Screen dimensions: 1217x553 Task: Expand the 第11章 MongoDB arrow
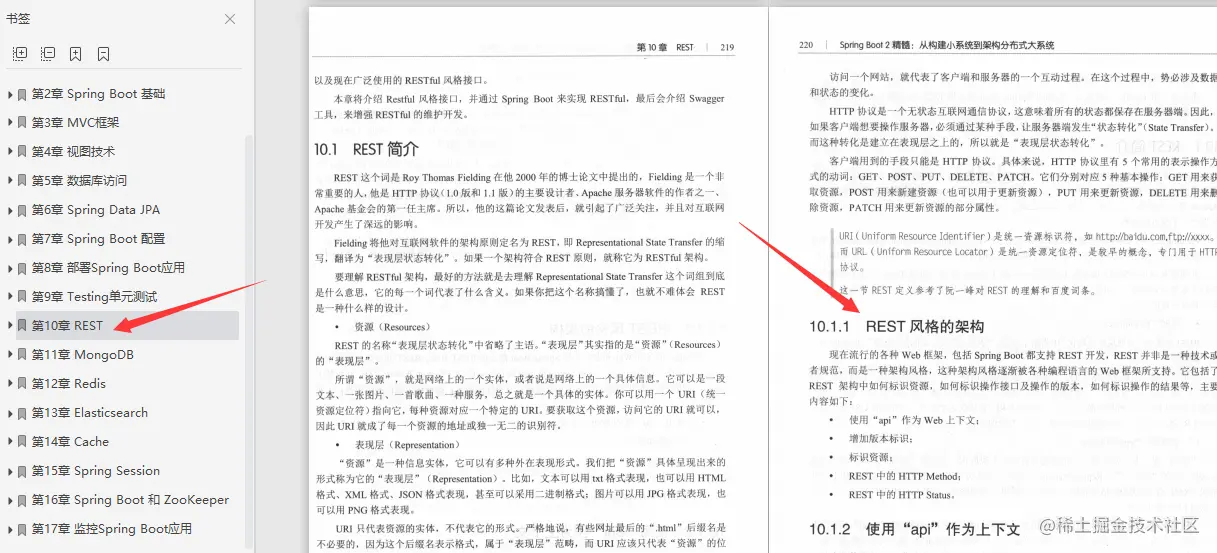pyautogui.click(x=10, y=355)
